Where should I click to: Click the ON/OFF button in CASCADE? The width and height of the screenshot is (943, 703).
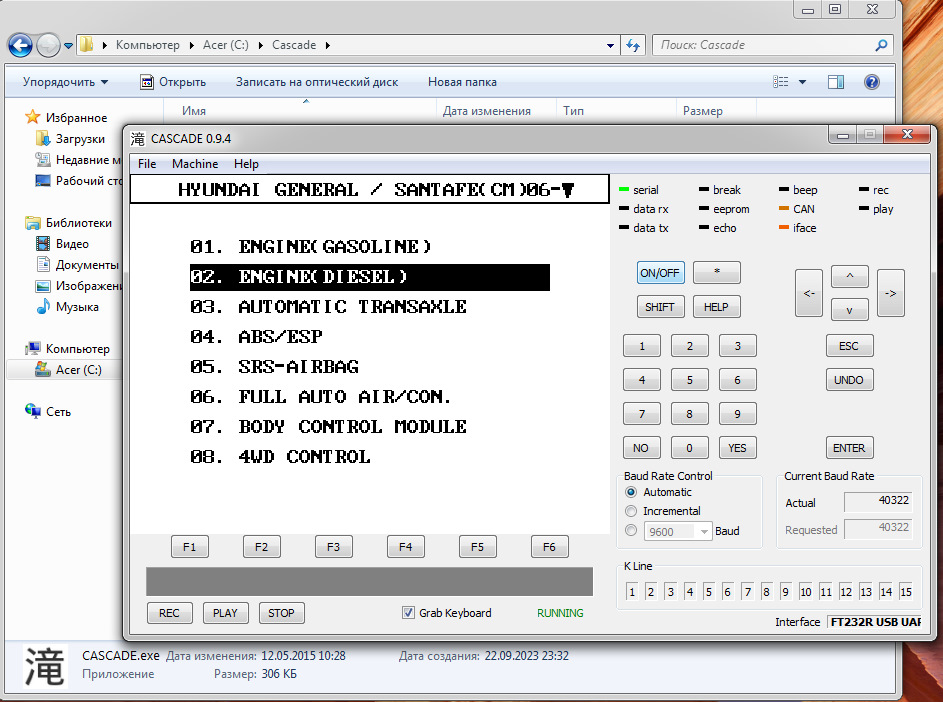[x=660, y=273]
